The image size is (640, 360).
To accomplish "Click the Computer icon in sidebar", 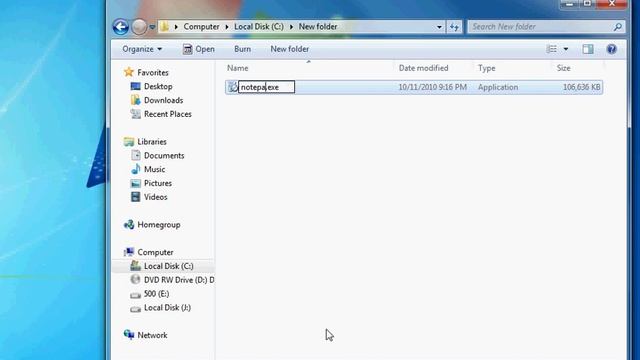I will click(x=129, y=252).
